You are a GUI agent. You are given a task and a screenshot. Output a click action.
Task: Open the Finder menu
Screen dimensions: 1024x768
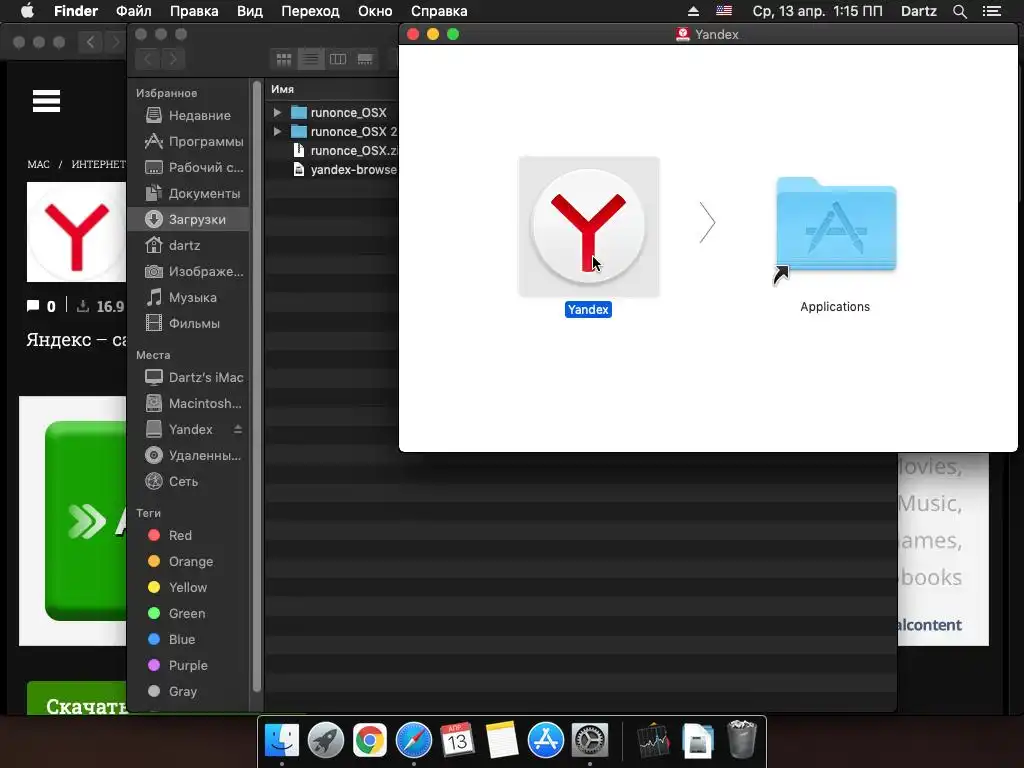coord(76,11)
